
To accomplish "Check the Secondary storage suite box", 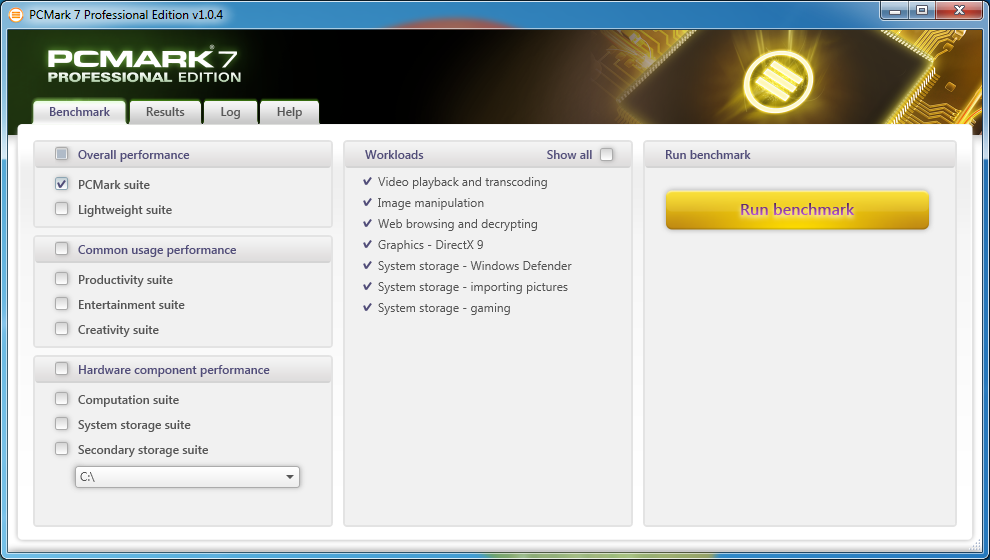I will pos(61,449).
